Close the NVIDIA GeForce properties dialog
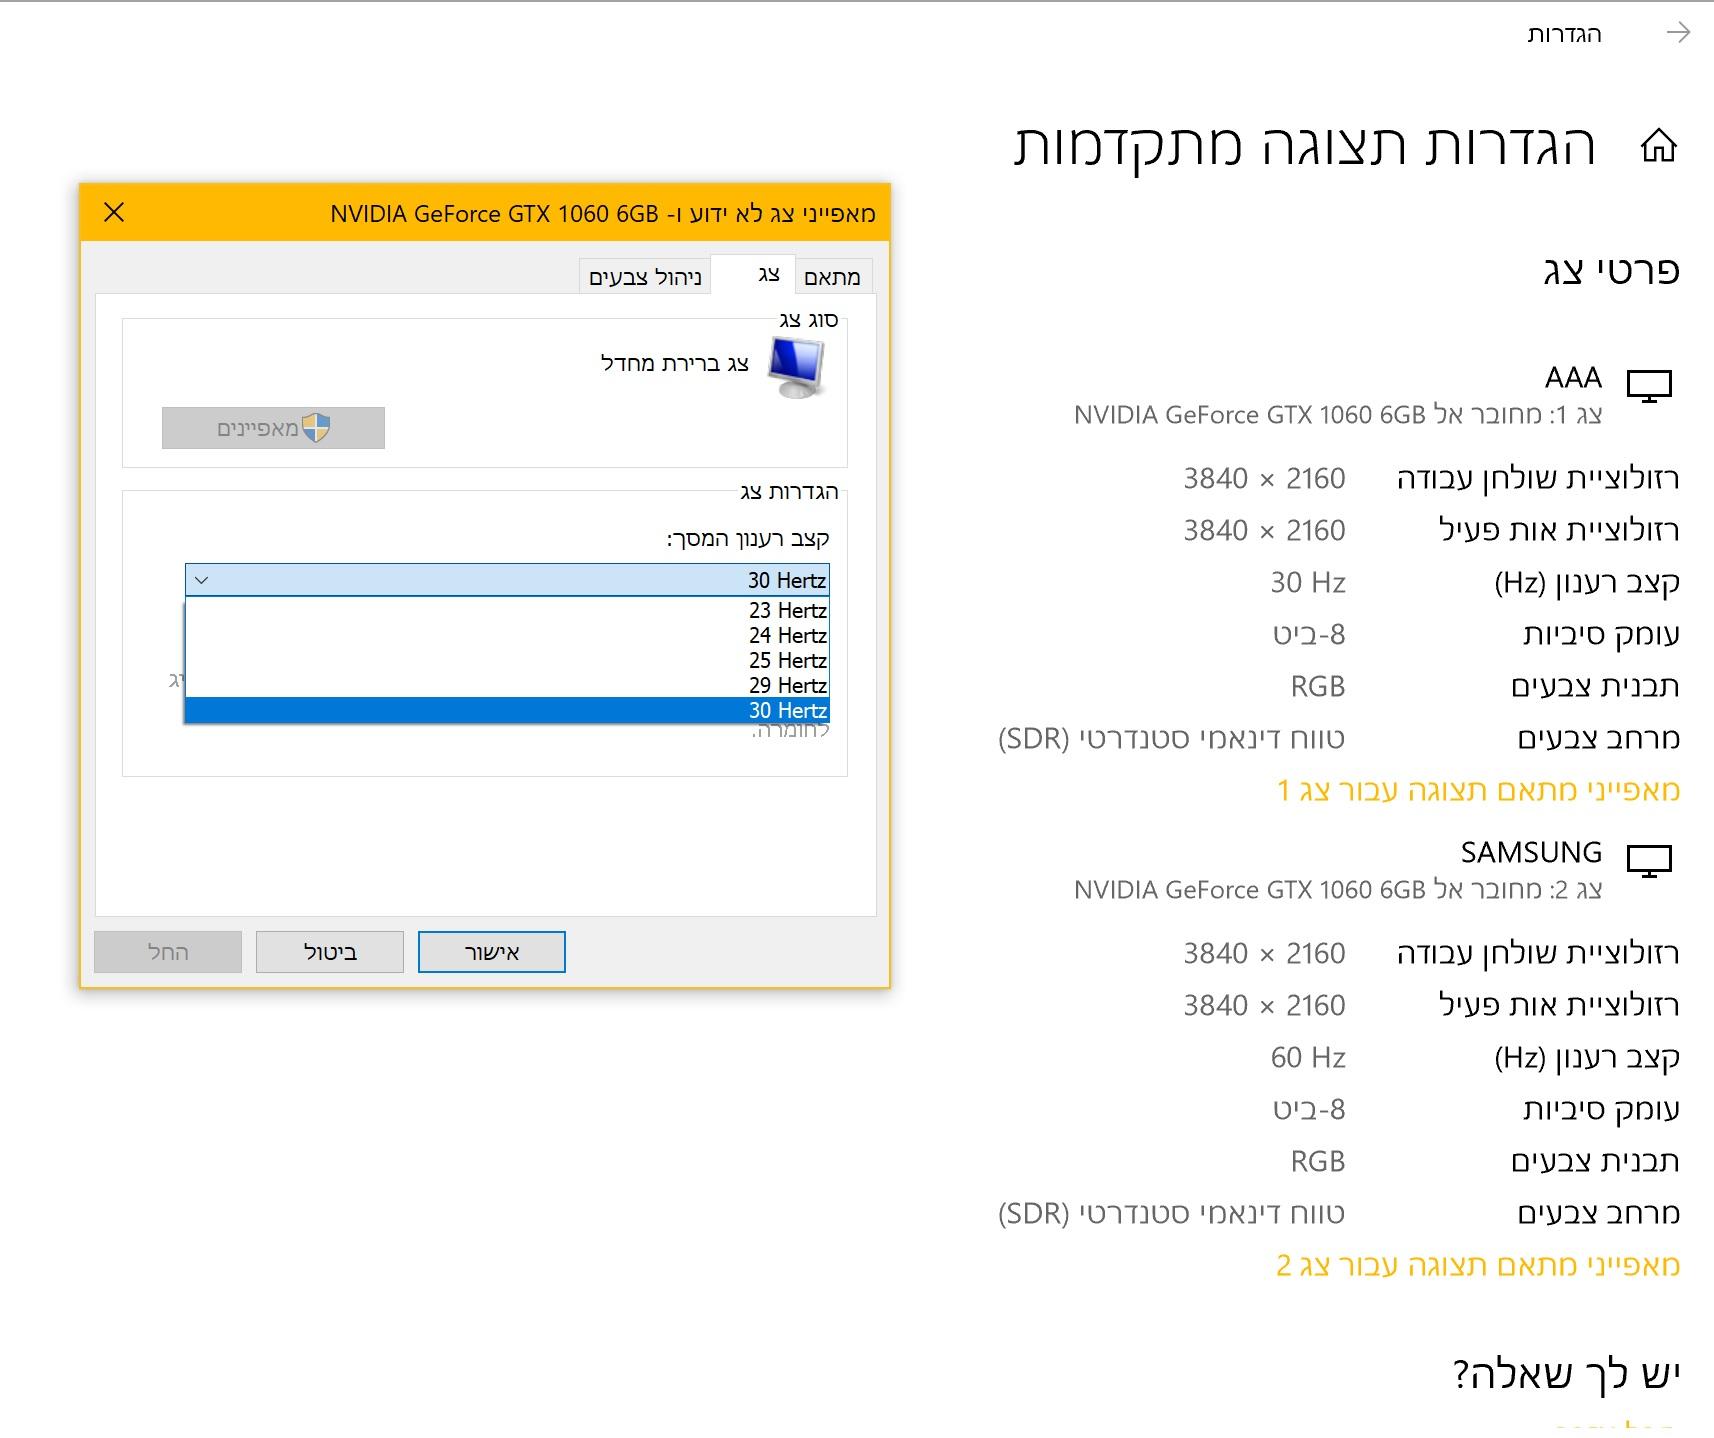 click(114, 212)
